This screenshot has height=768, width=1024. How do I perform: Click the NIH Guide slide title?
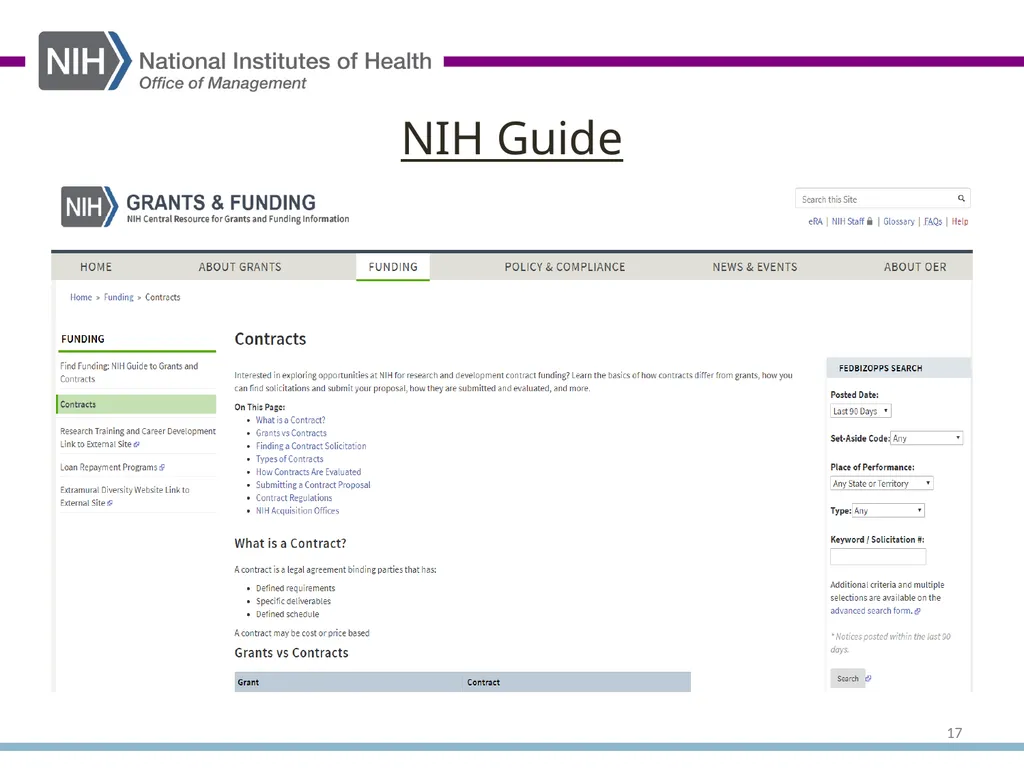[x=511, y=138]
